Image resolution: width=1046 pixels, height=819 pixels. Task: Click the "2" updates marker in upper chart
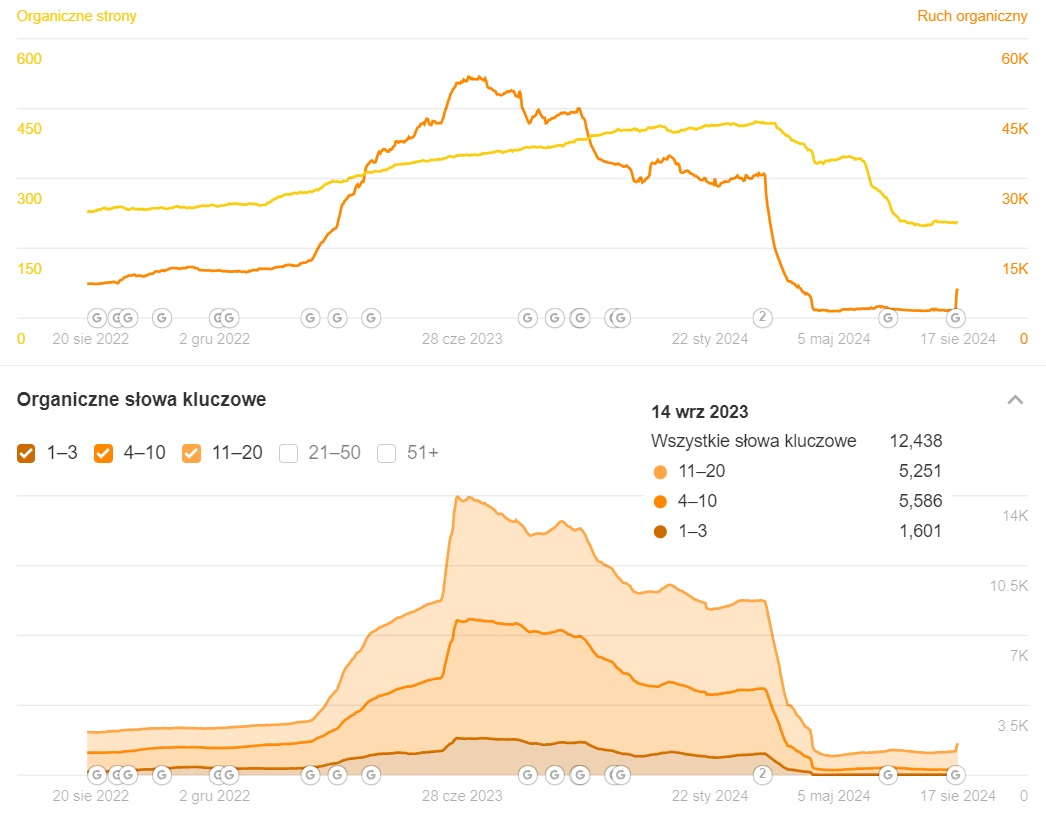tap(763, 318)
